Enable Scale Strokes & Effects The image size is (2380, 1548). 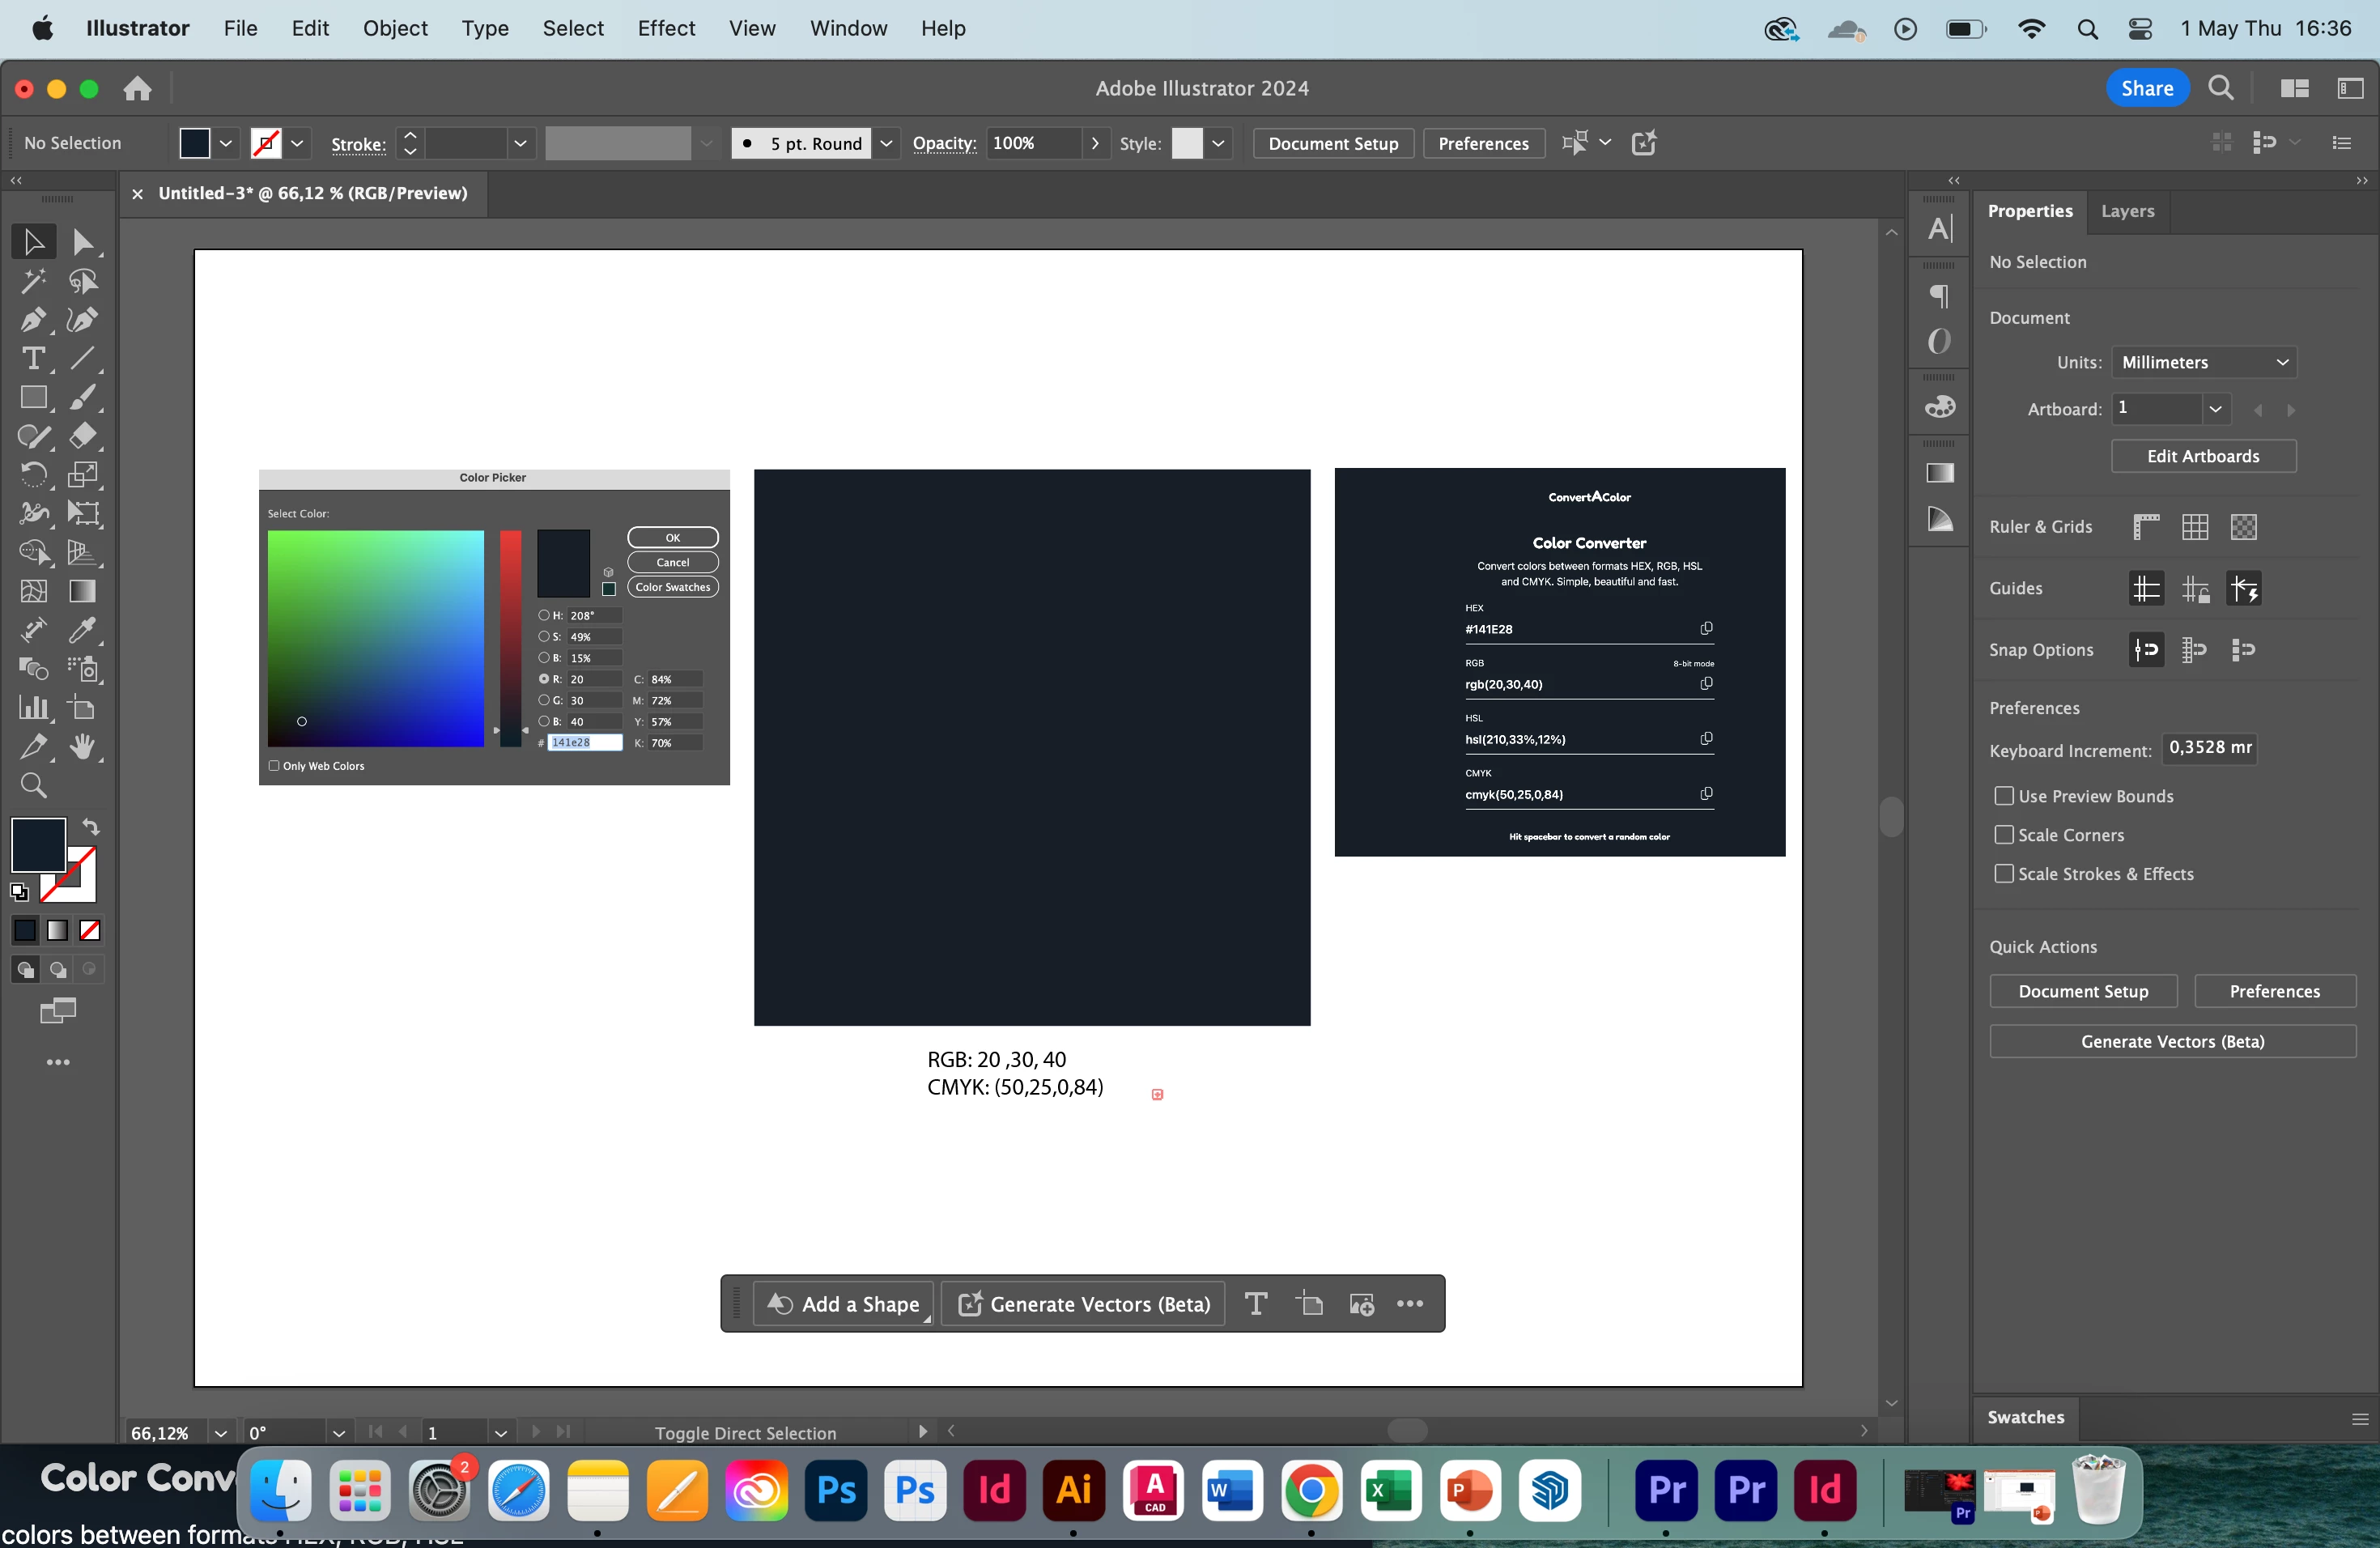[2004, 874]
